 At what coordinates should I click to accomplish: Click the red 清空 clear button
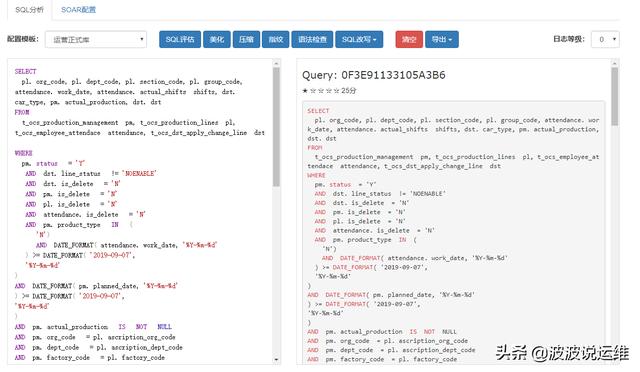pyautogui.click(x=409, y=39)
